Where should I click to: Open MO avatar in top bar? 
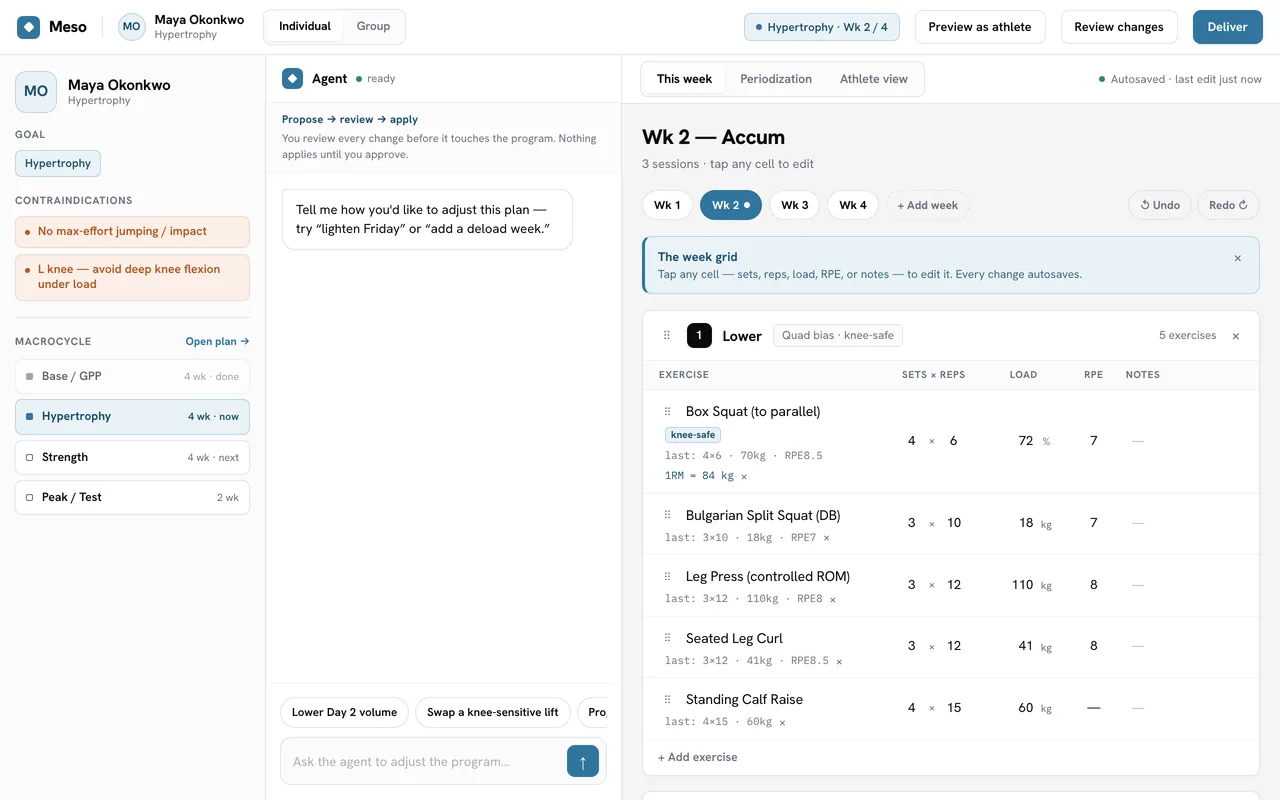tap(132, 27)
